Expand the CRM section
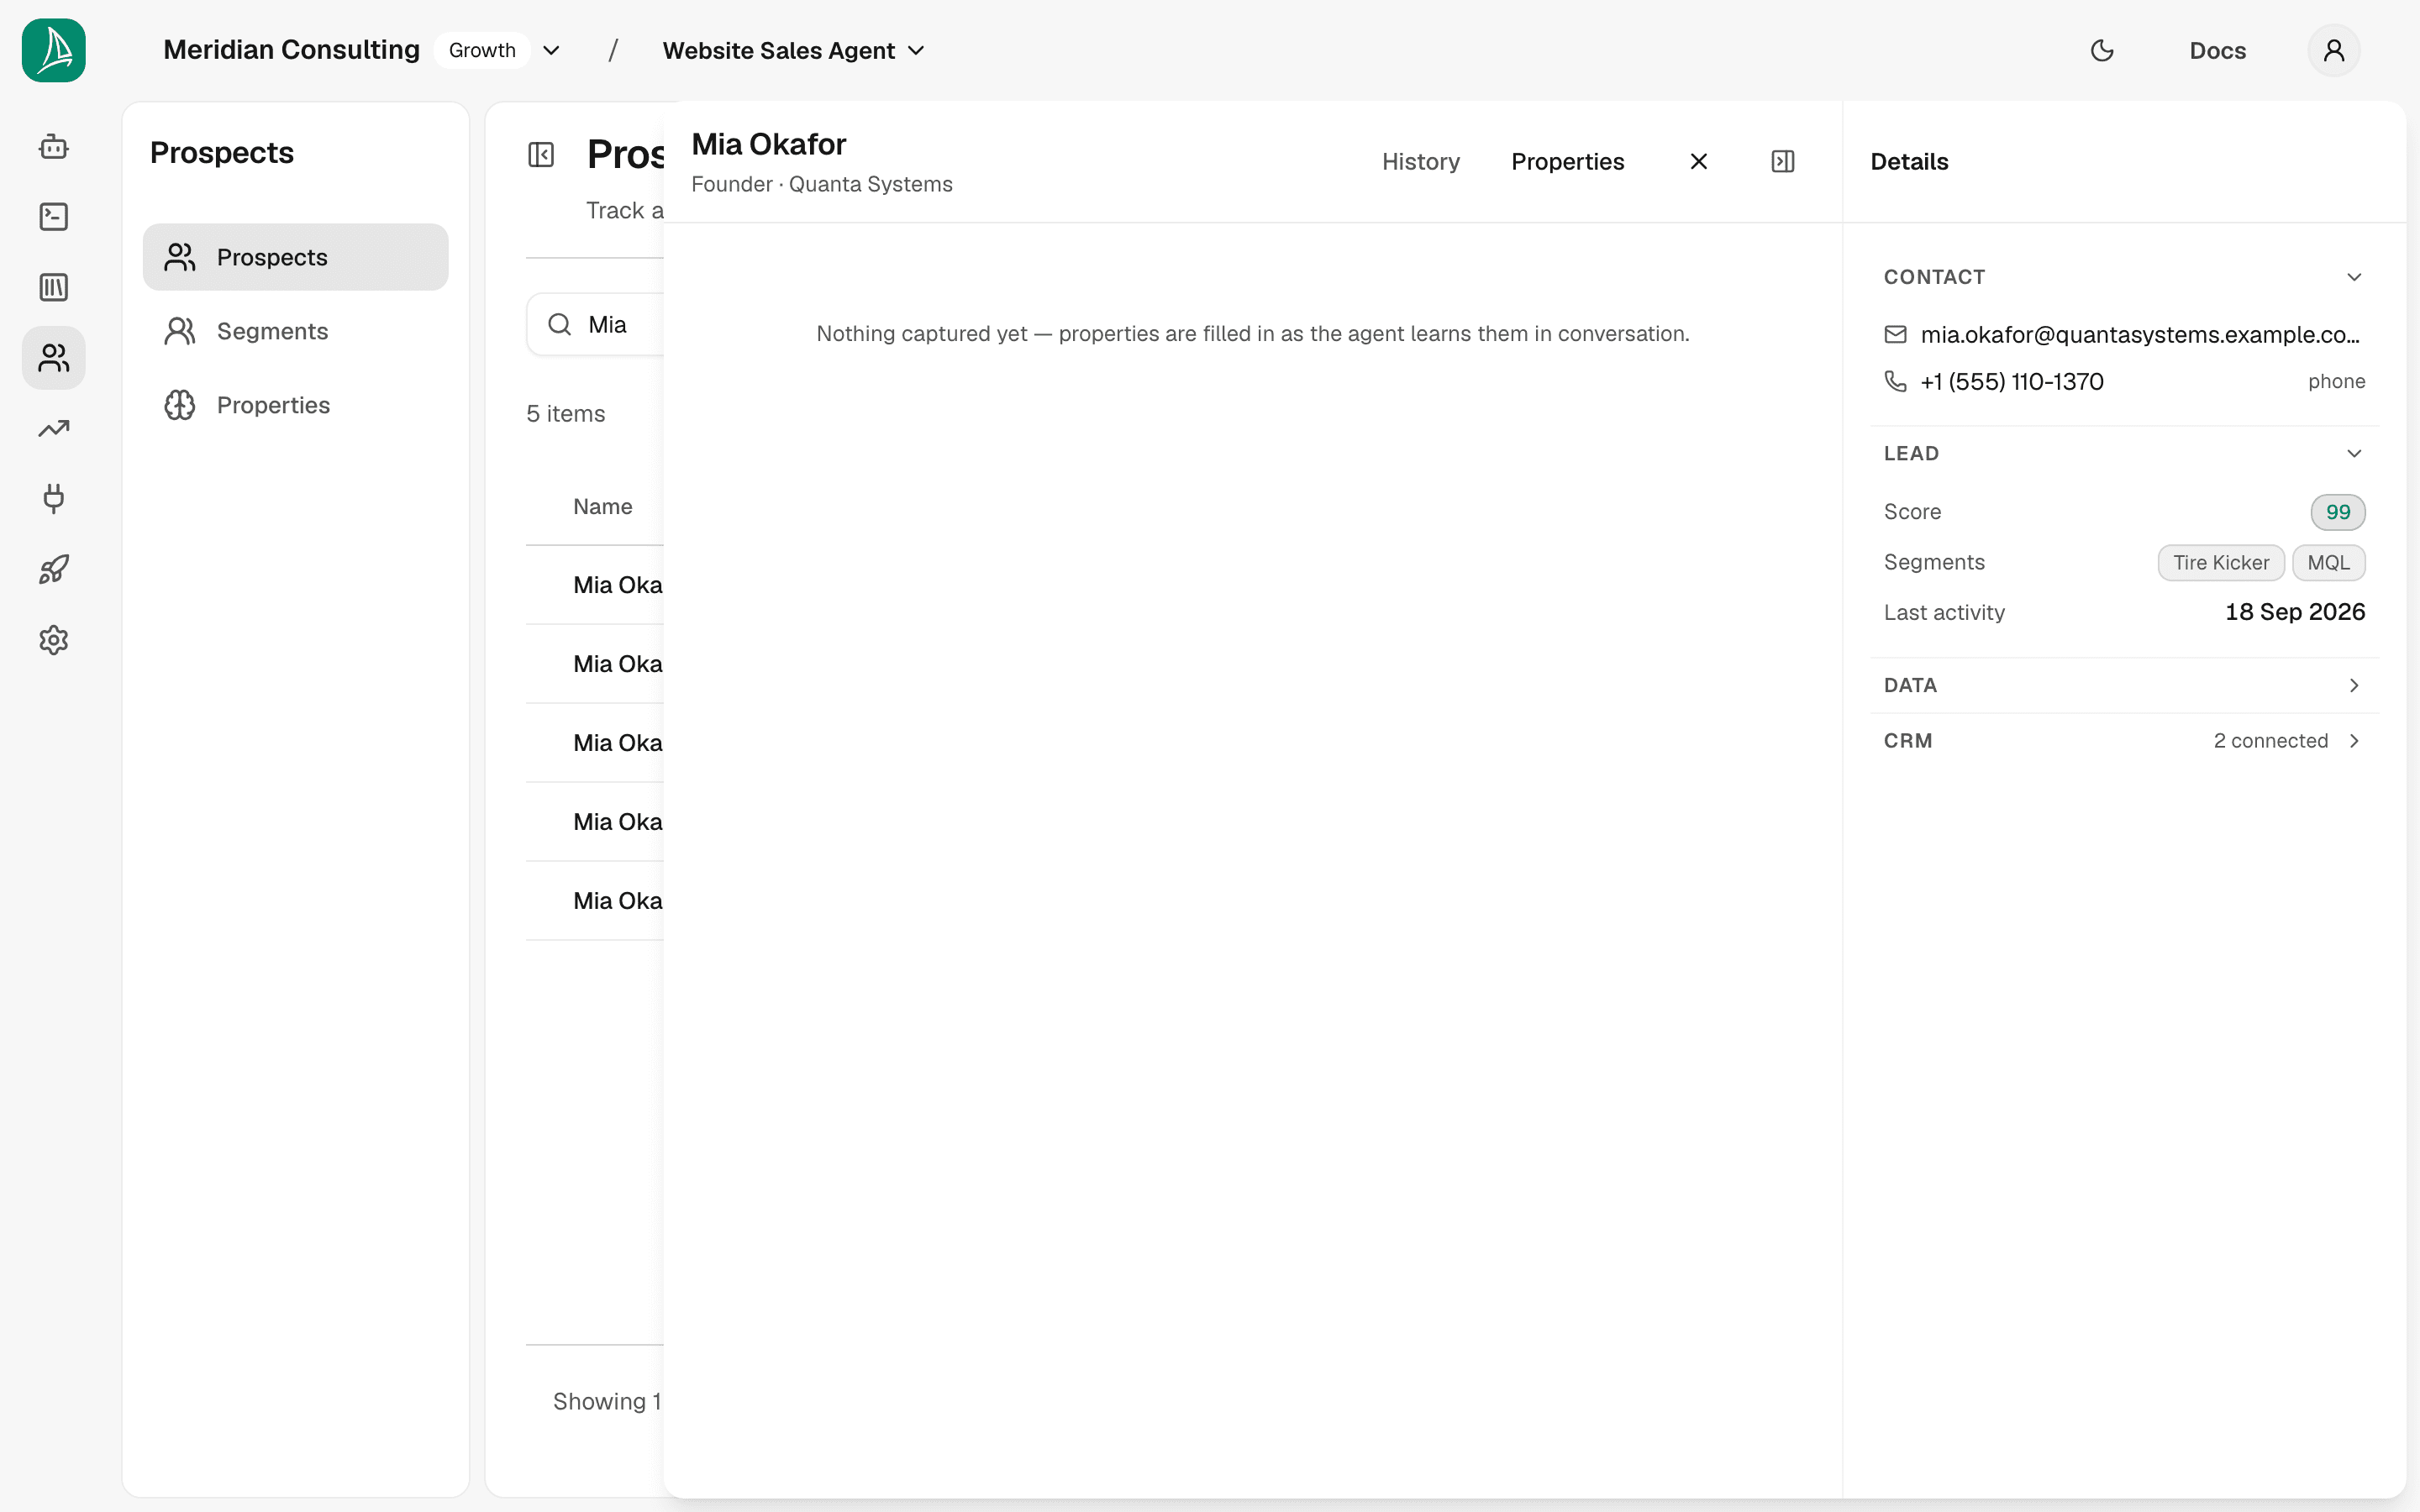Screen dimensions: 2420x1512 (2124, 741)
